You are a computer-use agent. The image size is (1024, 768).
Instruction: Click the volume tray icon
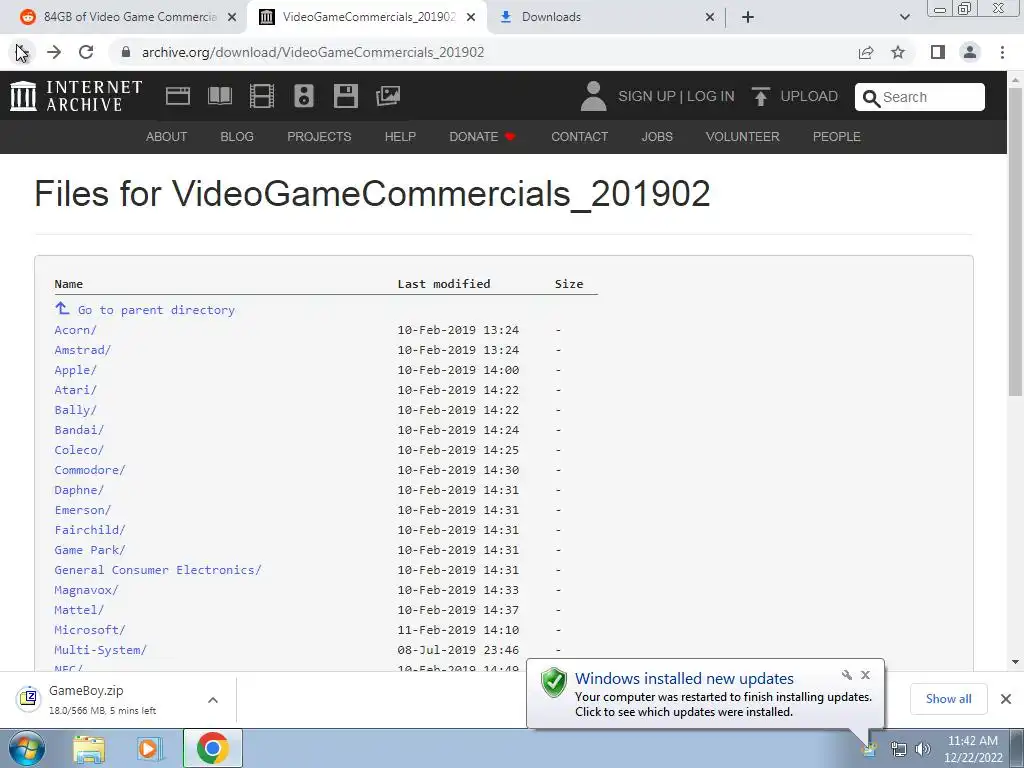pos(922,749)
